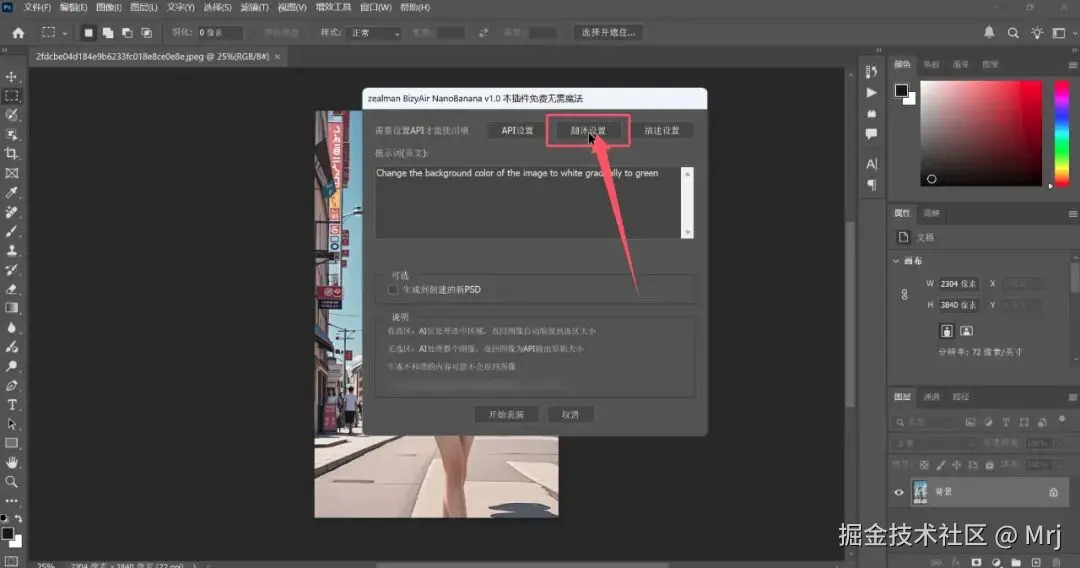1080x568 pixels.
Task: Click the 开始表演 start button
Action: click(x=506, y=415)
